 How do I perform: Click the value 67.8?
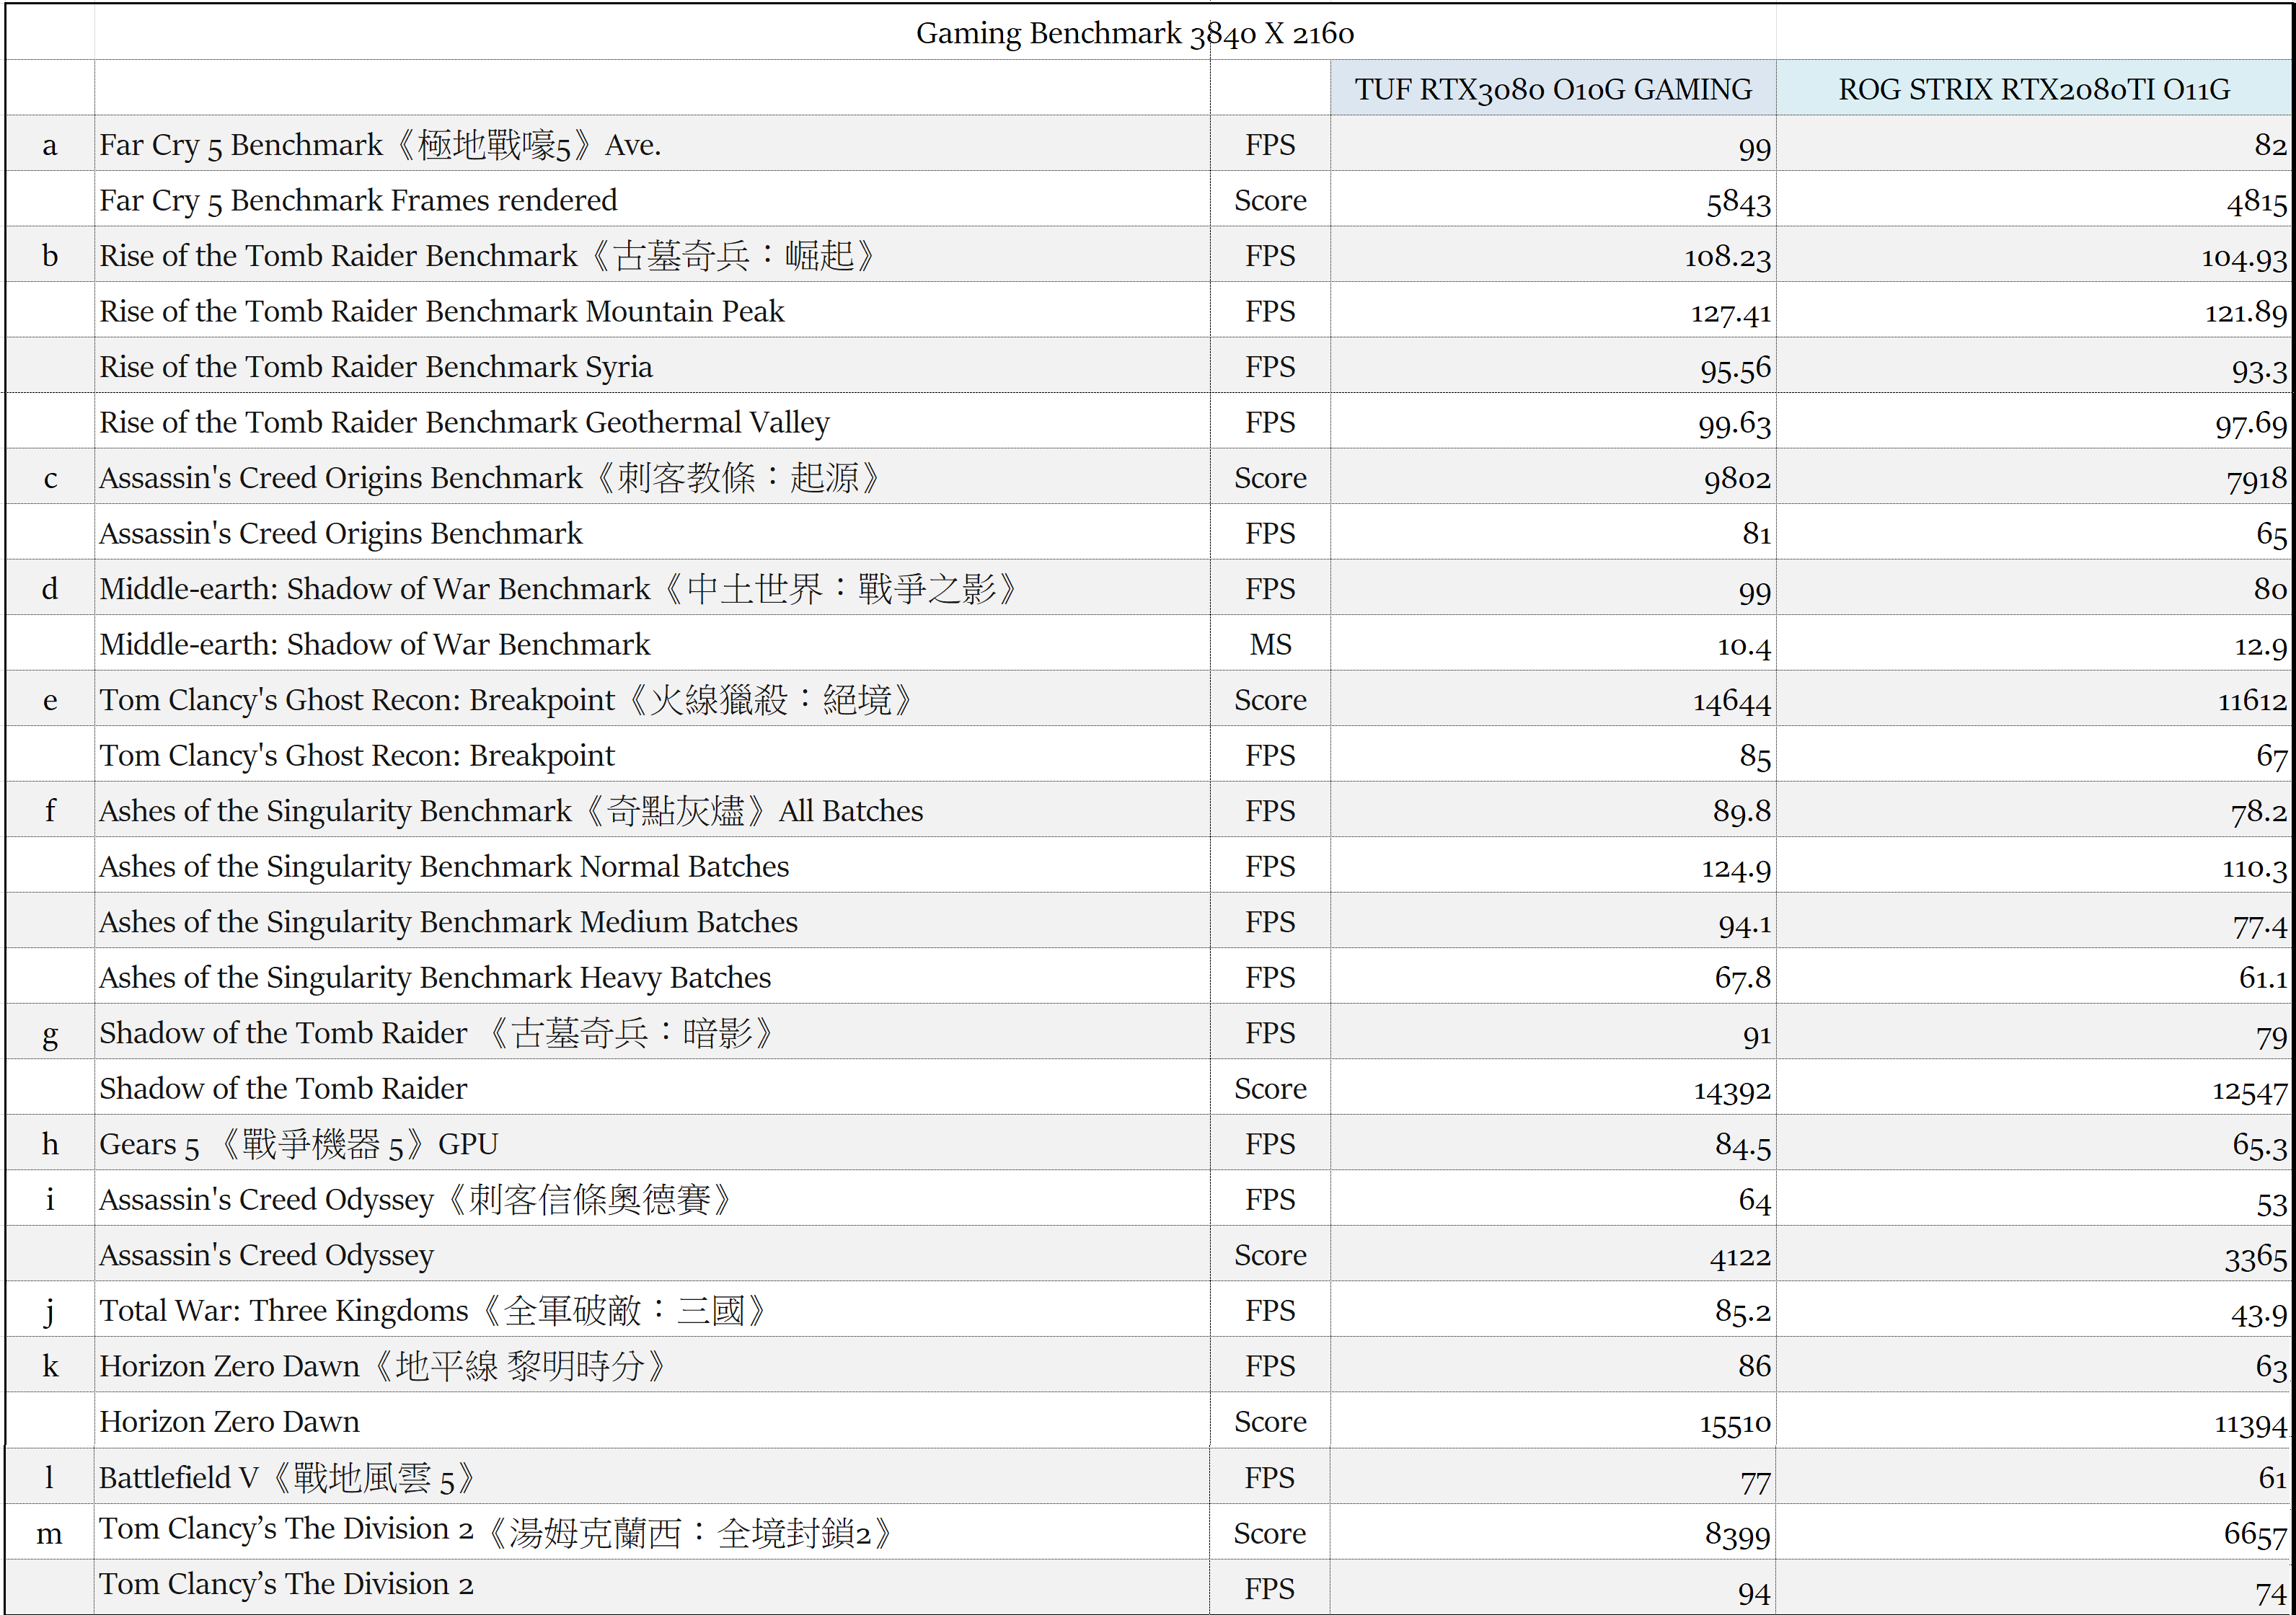[x=1742, y=978]
